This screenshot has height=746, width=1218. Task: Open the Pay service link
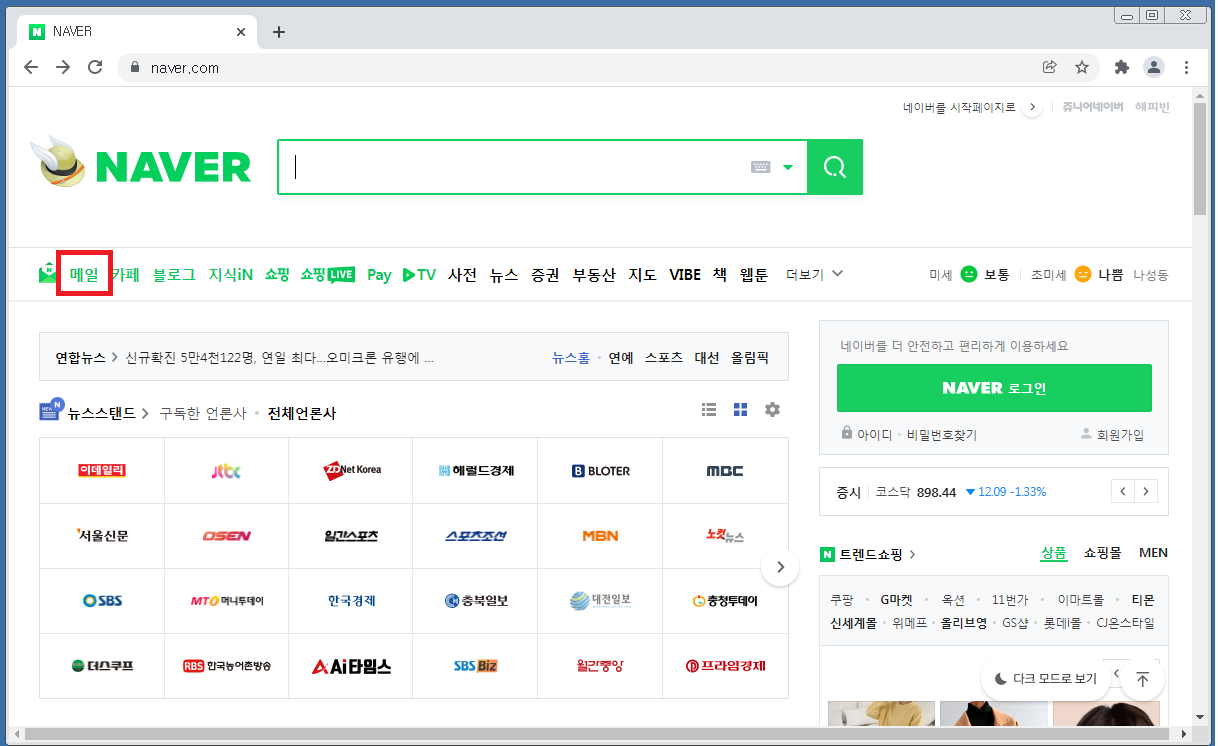[x=379, y=274]
